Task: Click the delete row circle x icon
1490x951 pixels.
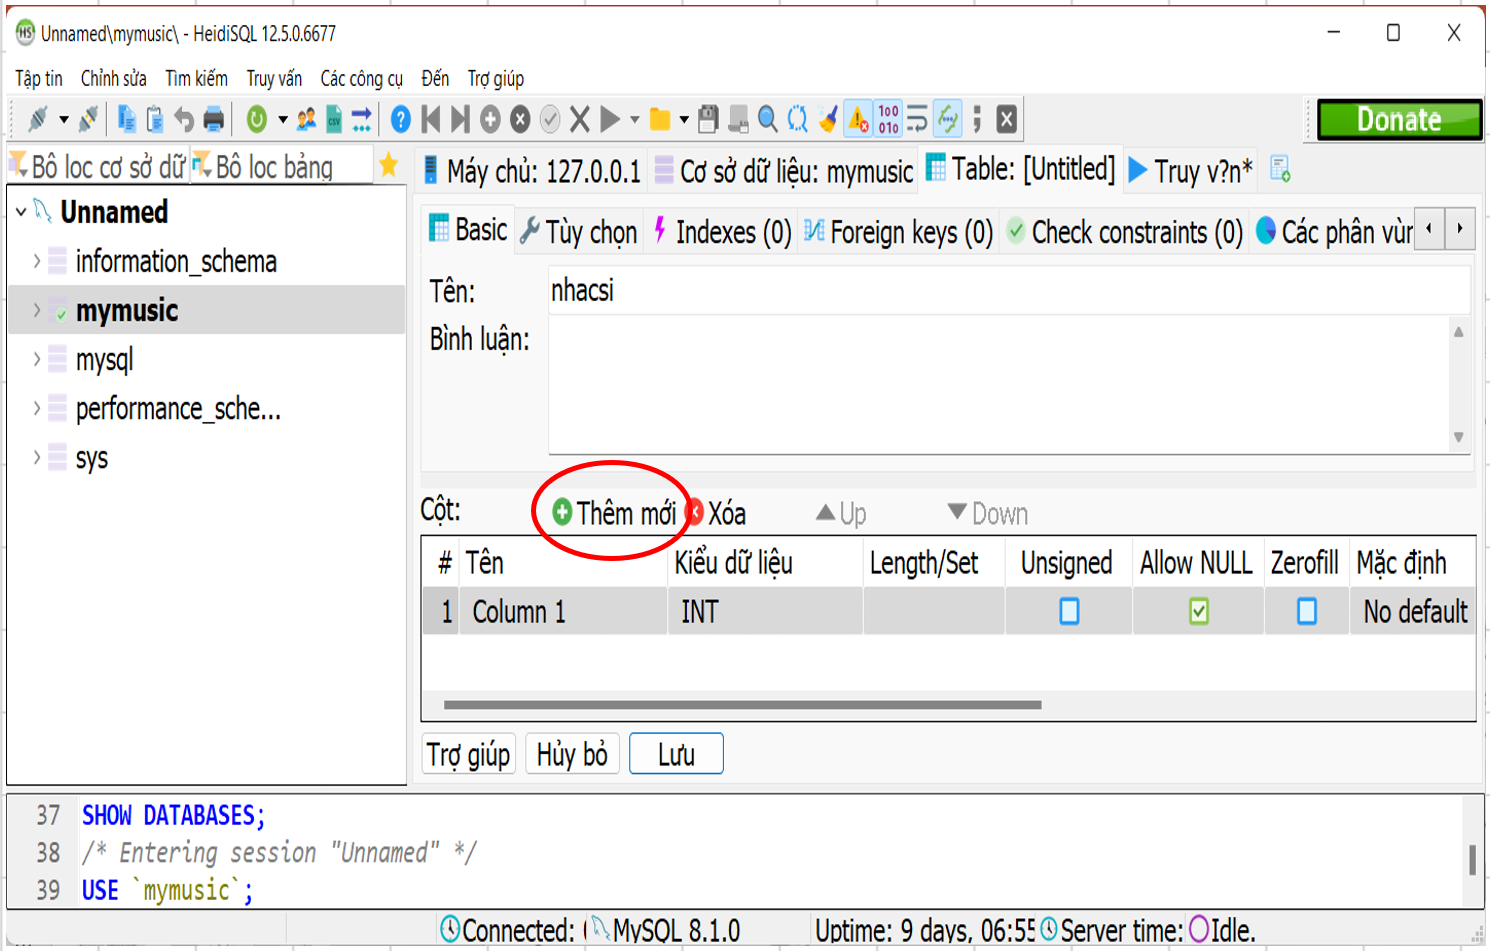Action: click(x=520, y=120)
